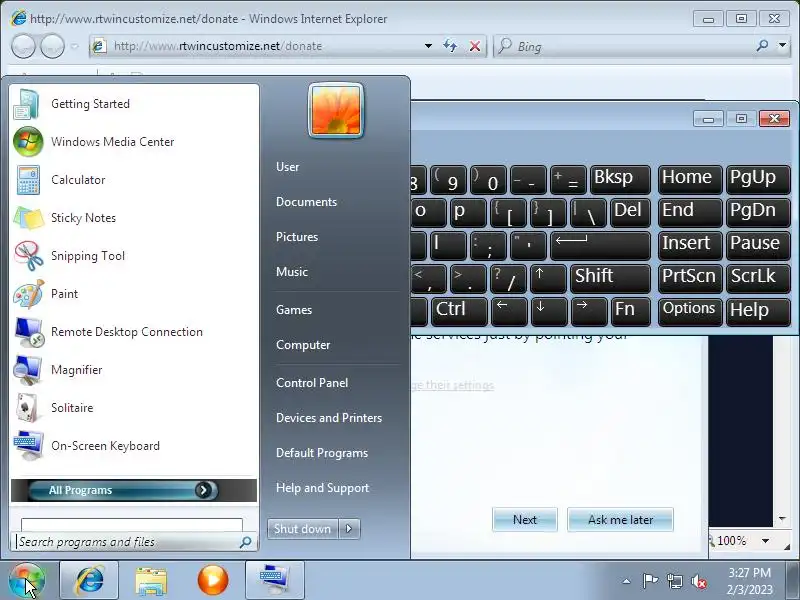Image resolution: width=800 pixels, height=600 pixels.
Task: Tap the PgDn key
Action: (758, 213)
